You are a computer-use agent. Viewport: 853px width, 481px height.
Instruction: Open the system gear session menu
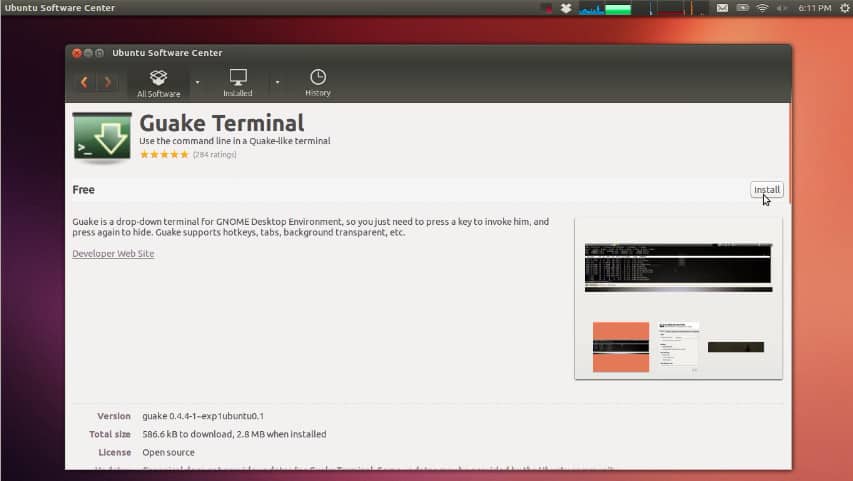point(844,8)
